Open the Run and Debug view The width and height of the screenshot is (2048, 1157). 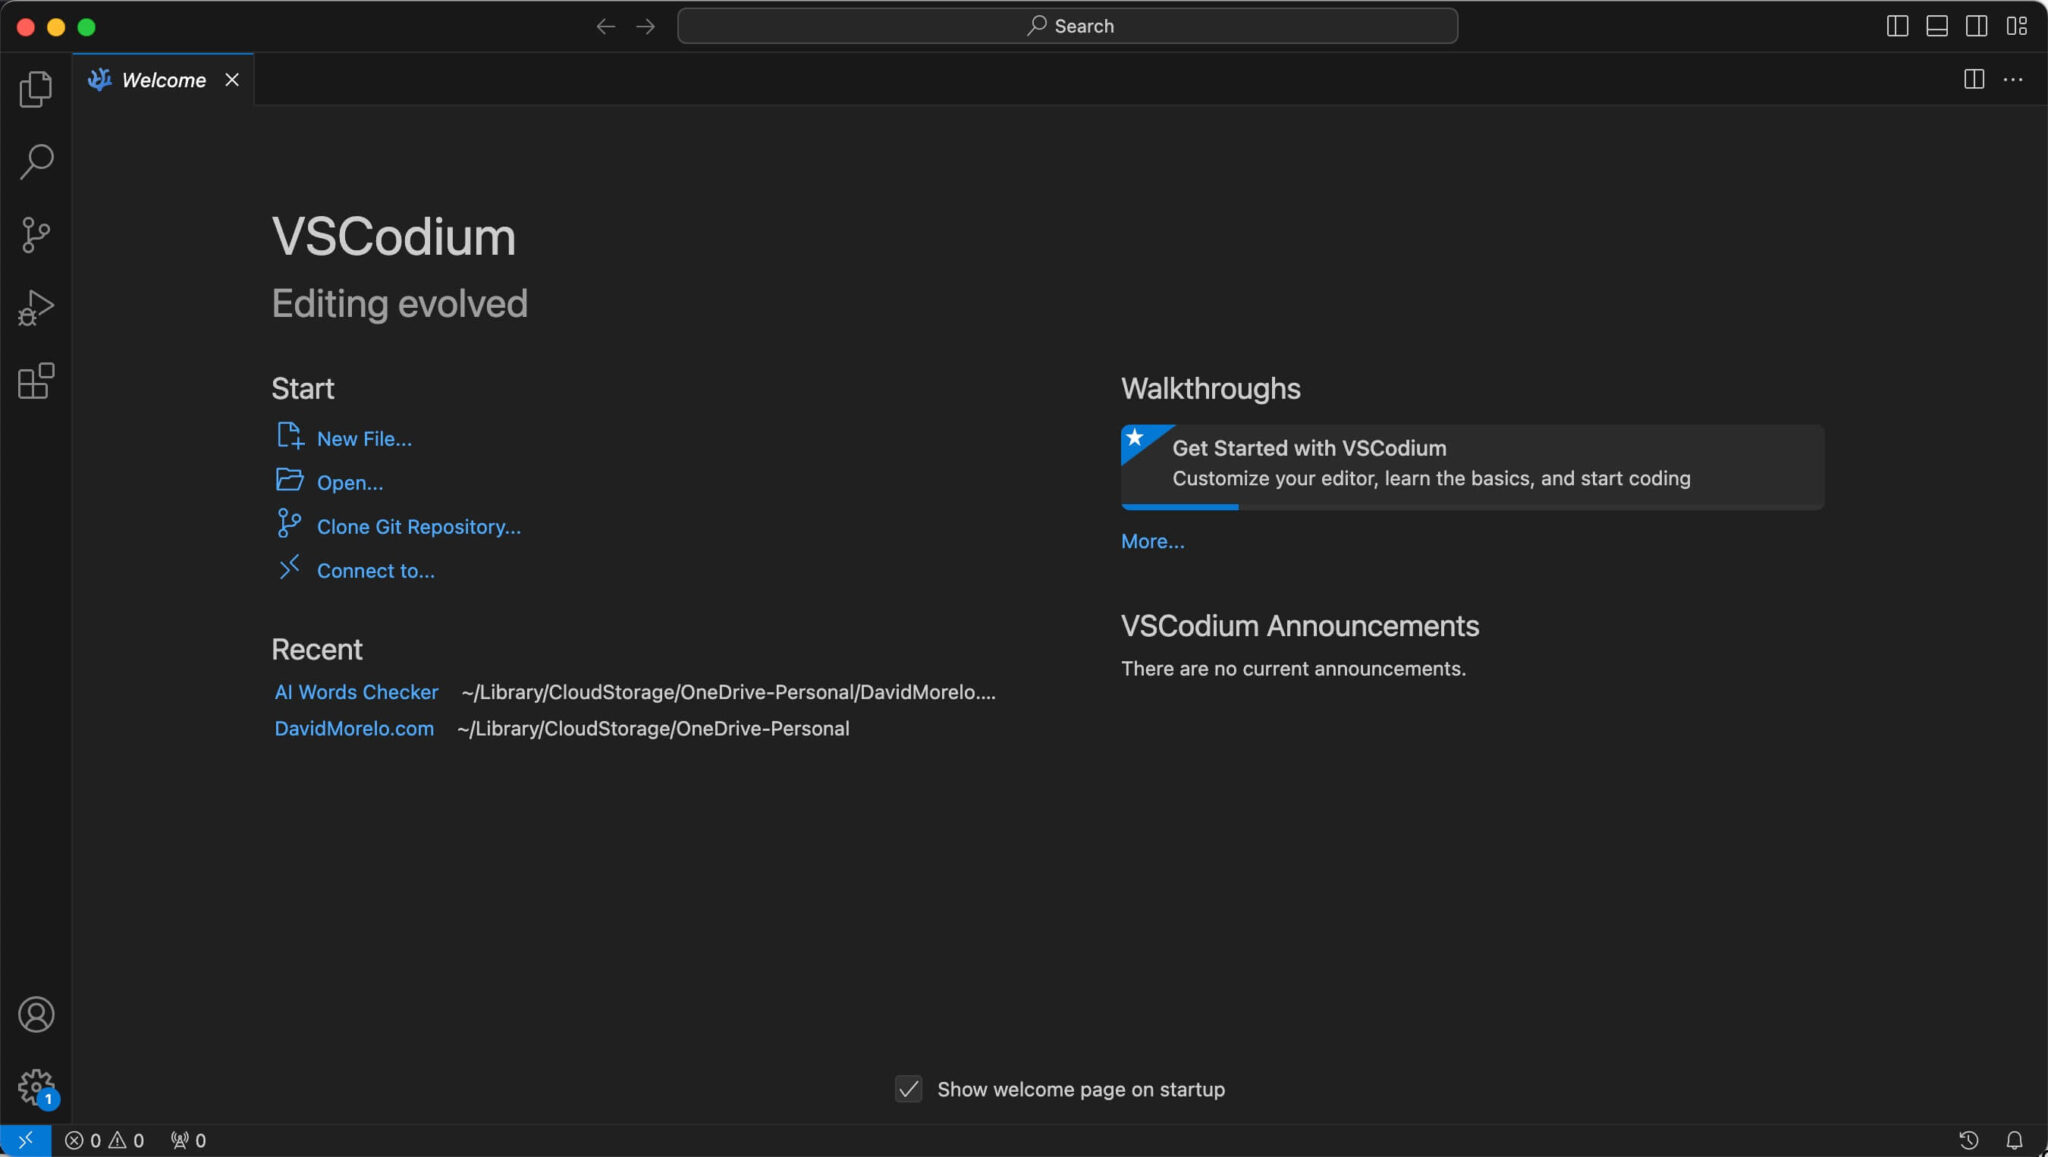(36, 307)
